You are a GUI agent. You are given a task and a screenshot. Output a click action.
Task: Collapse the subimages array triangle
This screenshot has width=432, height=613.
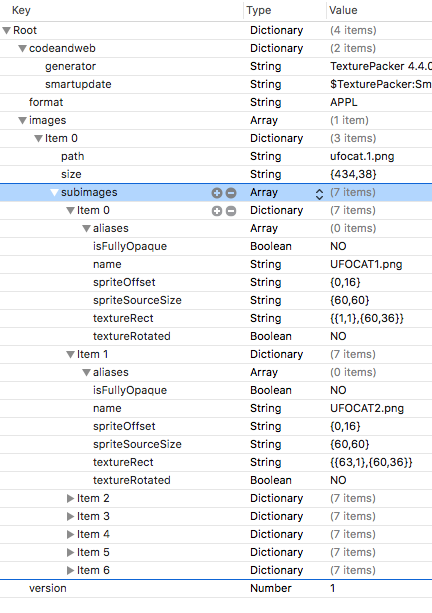(x=55, y=192)
